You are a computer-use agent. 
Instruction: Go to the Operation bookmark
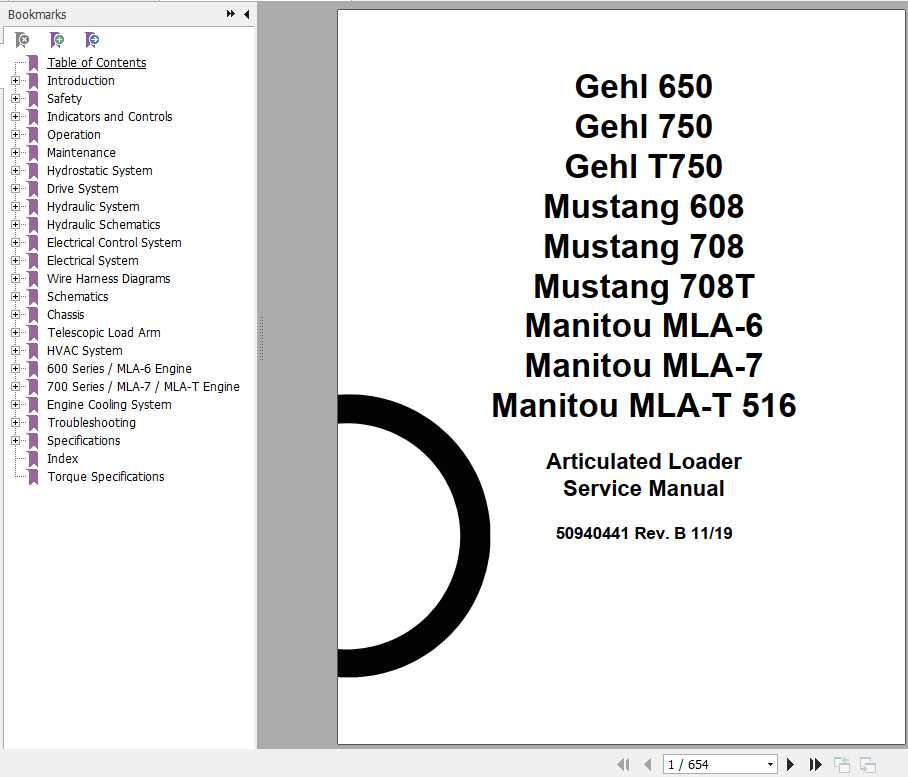tap(74, 134)
